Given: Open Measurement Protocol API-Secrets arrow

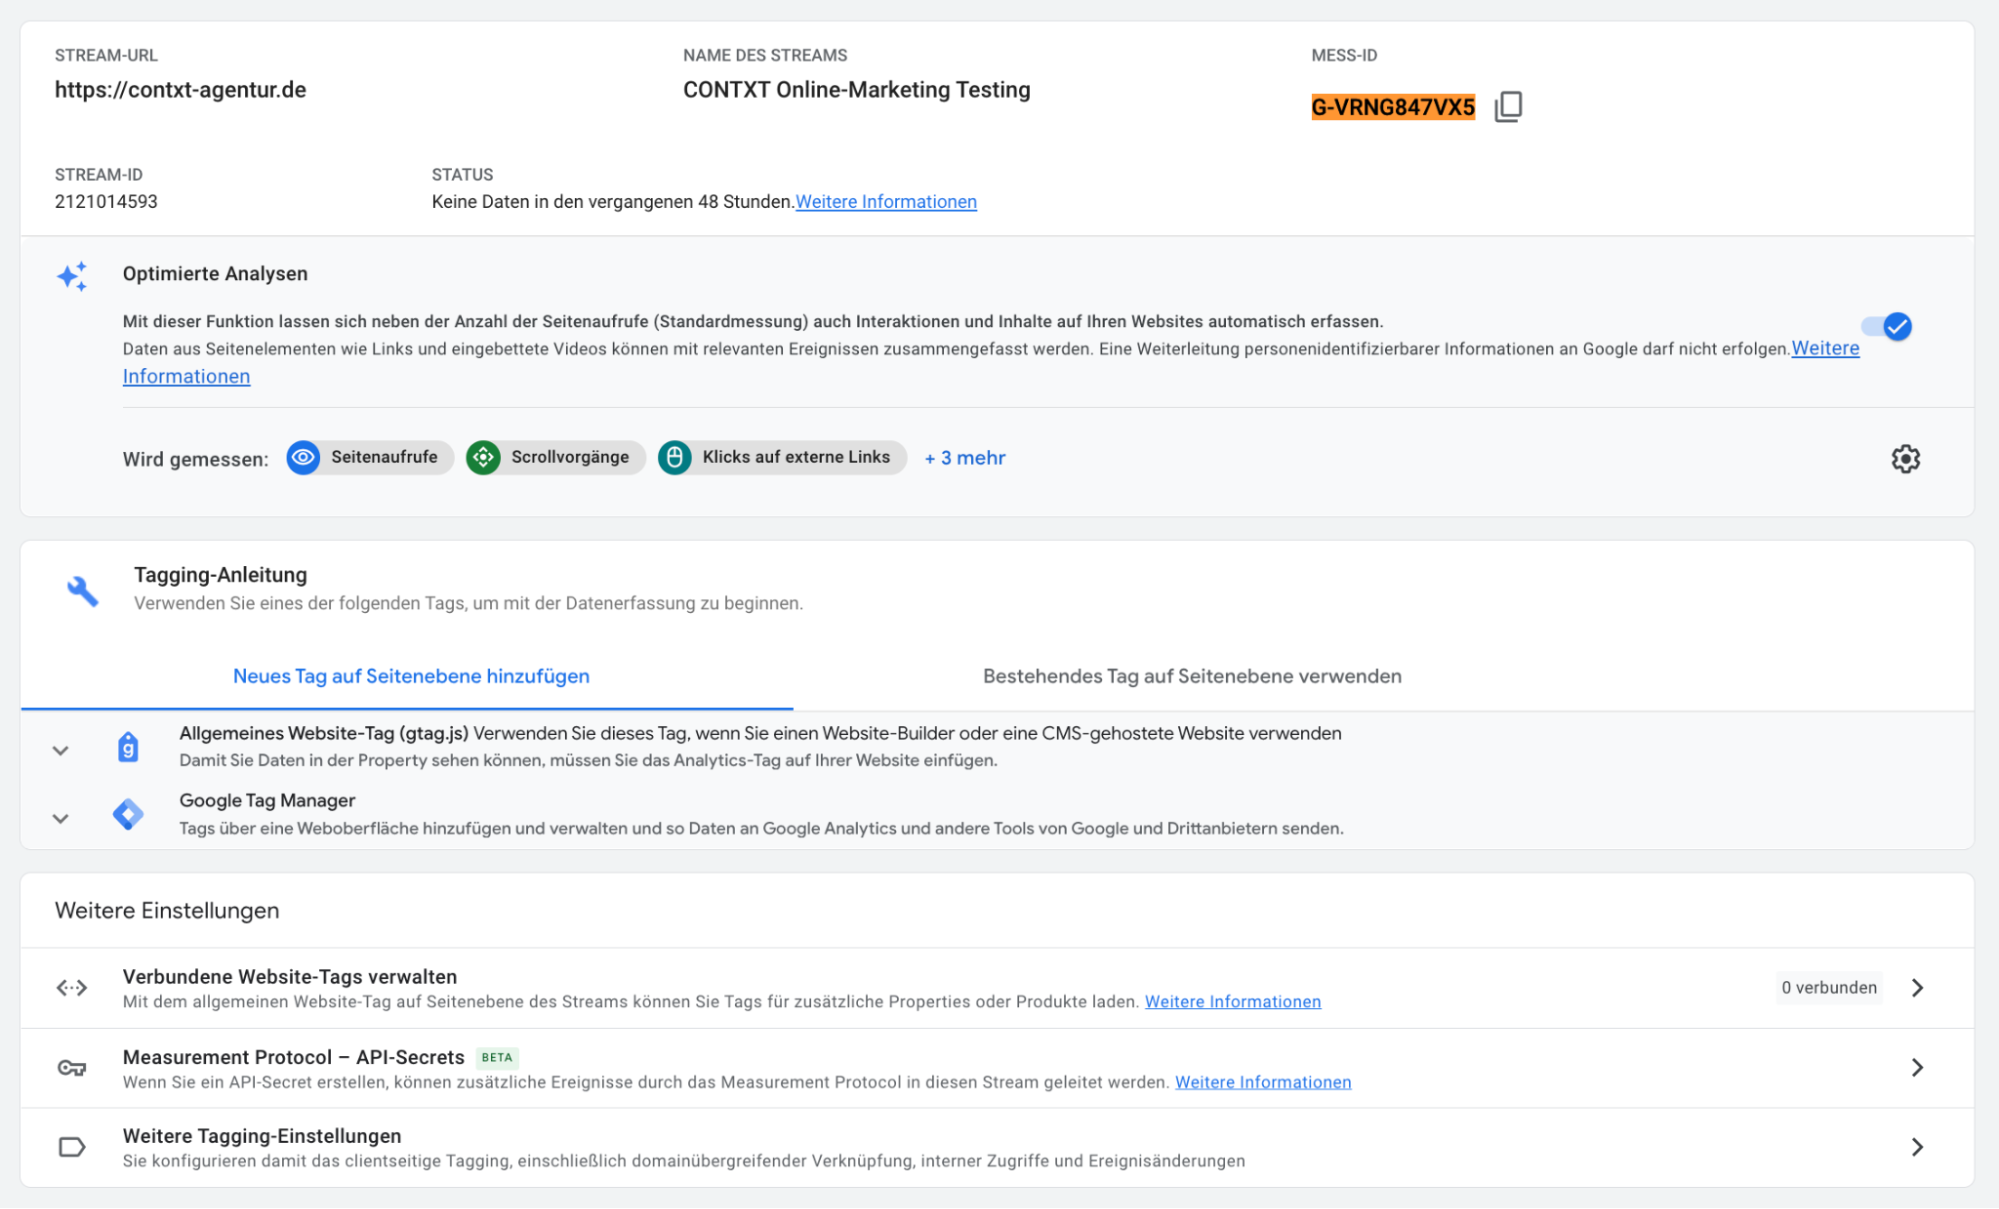Looking at the screenshot, I should click(1917, 1068).
